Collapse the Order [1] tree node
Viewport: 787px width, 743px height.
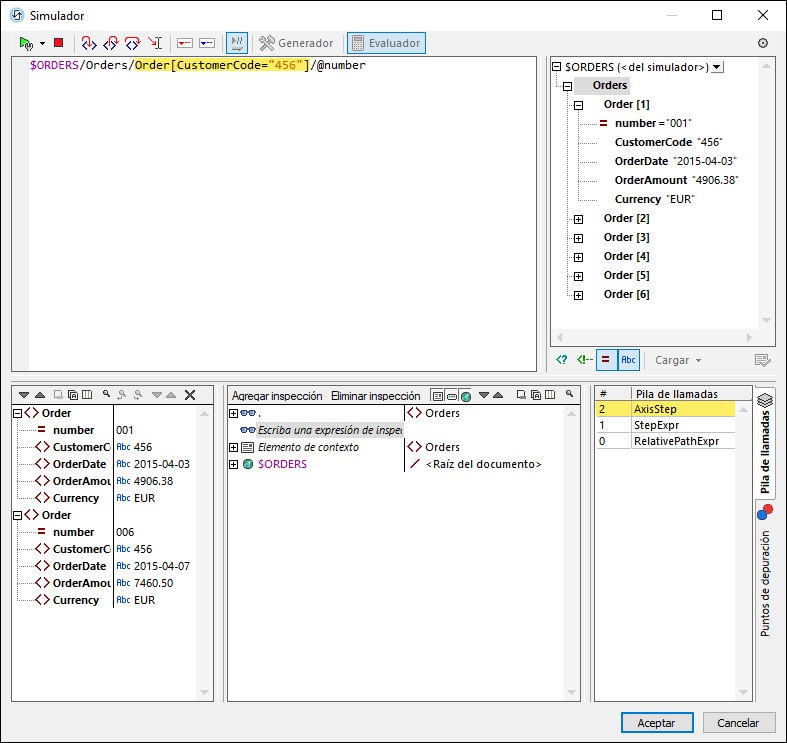pos(578,105)
